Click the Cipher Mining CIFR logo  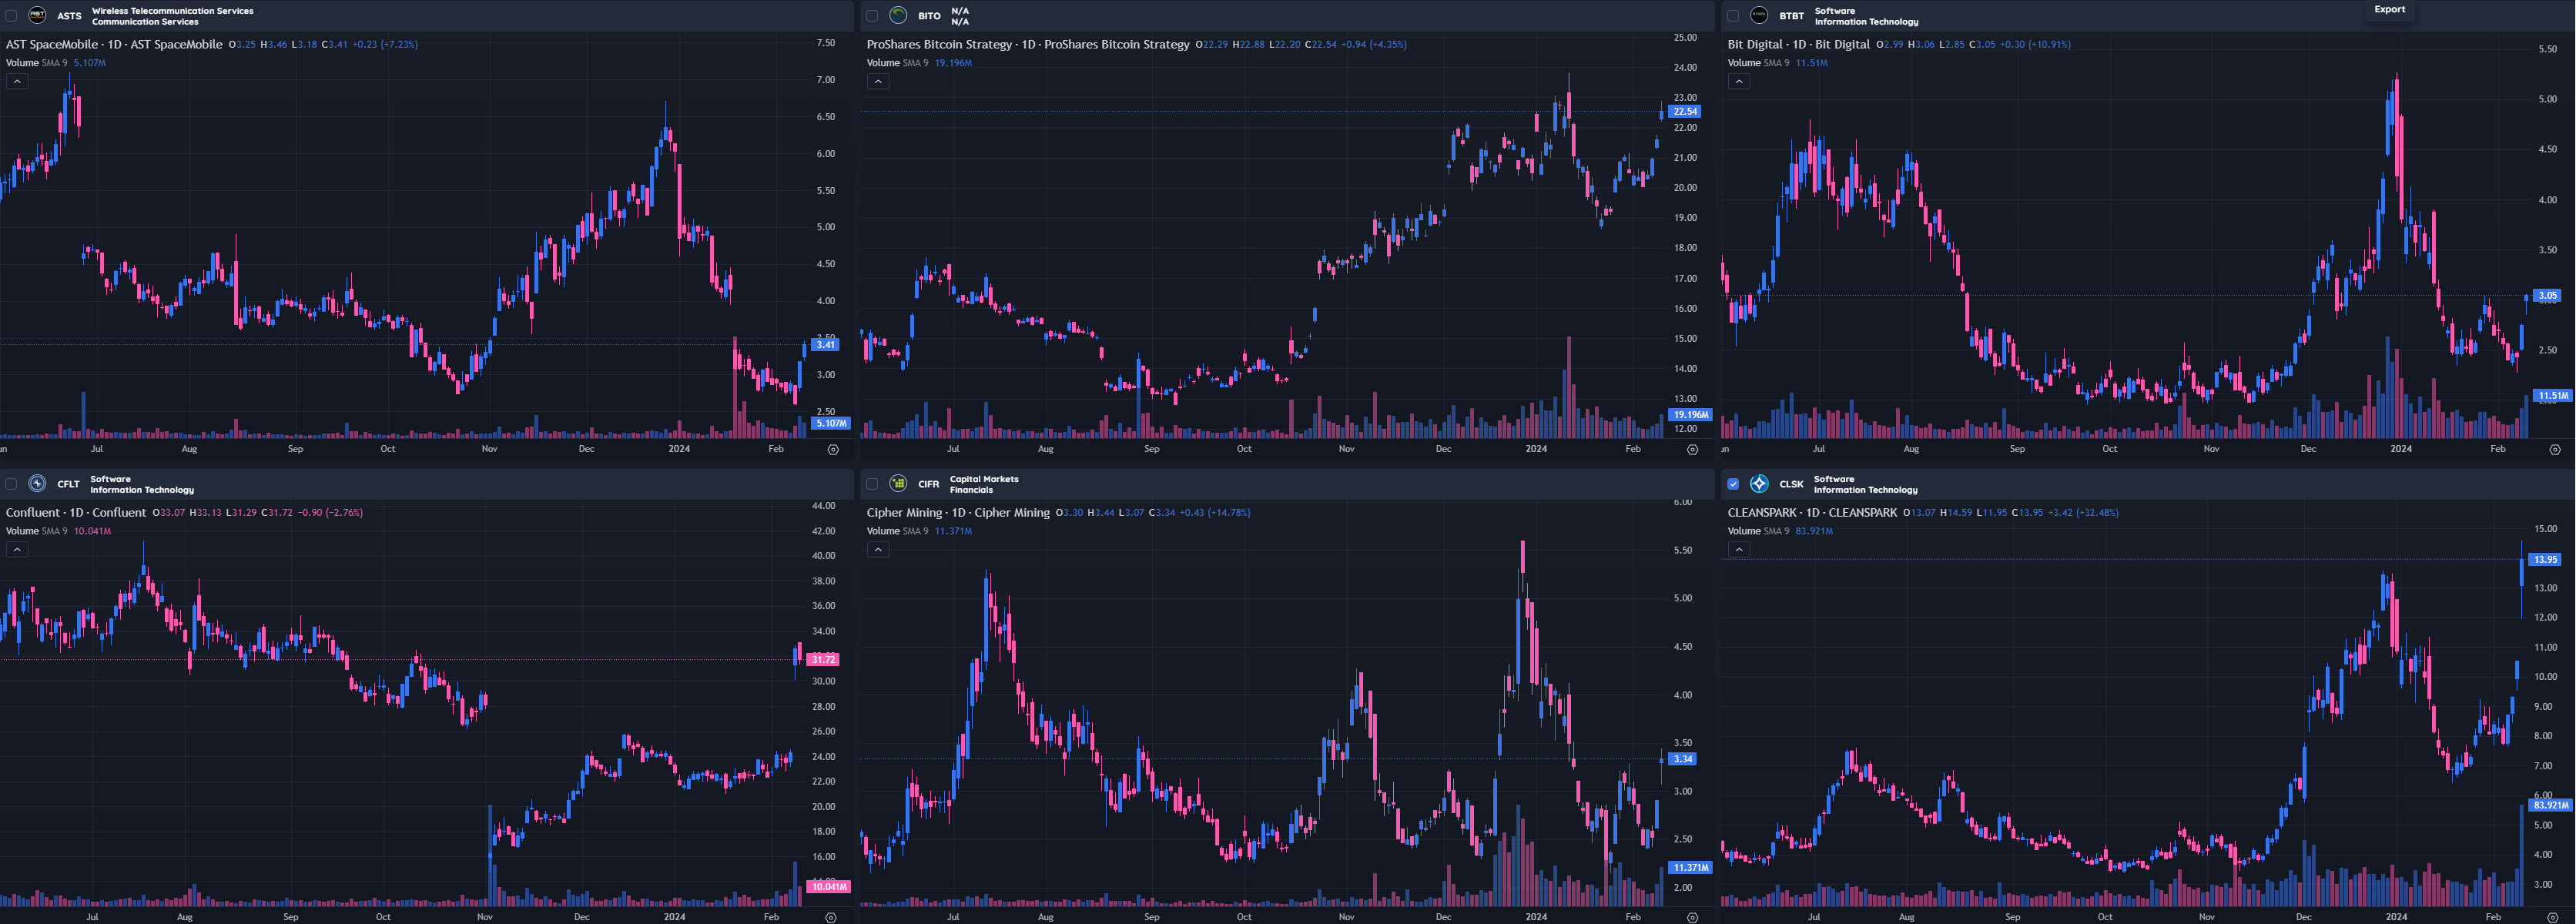tap(898, 484)
